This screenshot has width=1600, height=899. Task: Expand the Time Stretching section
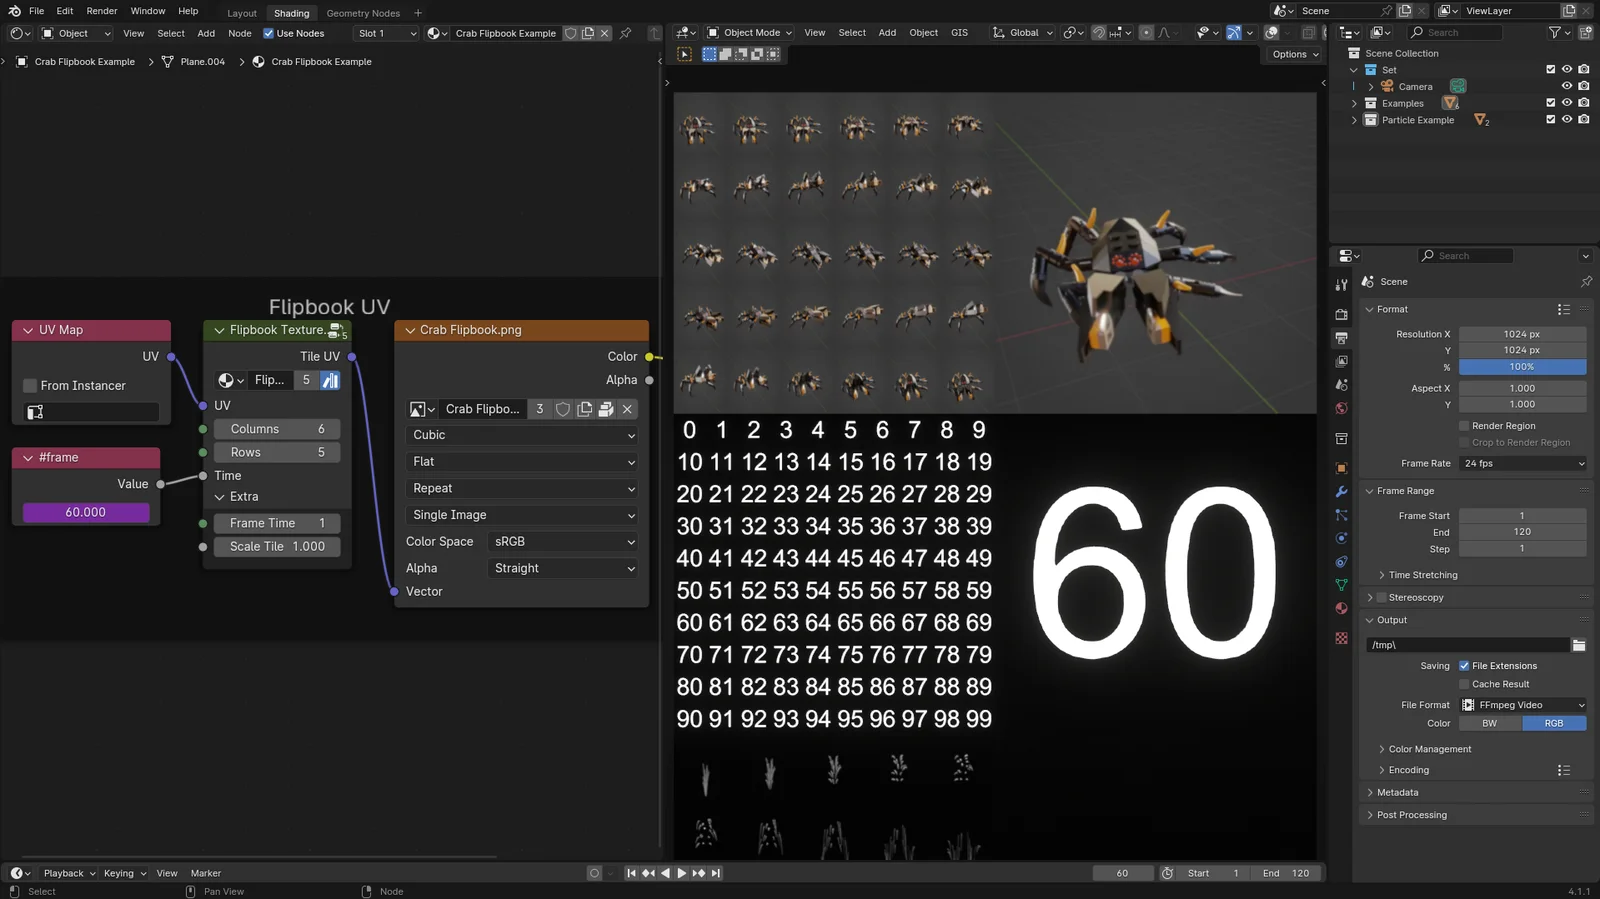[x=1422, y=575]
